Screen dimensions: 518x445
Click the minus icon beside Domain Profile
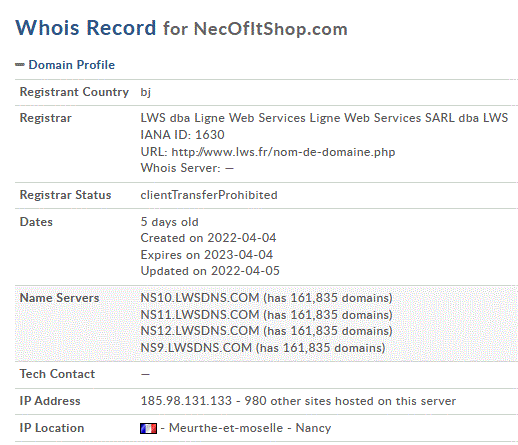[20, 65]
